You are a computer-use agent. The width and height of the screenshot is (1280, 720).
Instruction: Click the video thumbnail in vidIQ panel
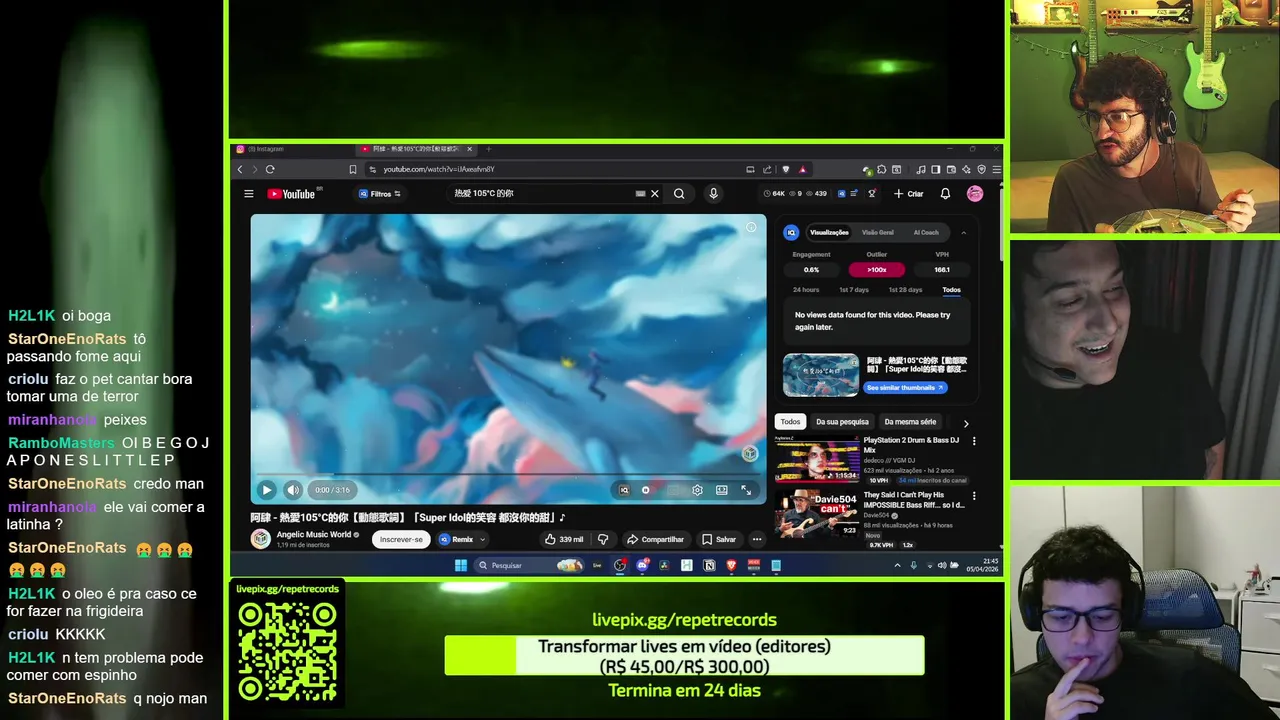click(x=821, y=375)
